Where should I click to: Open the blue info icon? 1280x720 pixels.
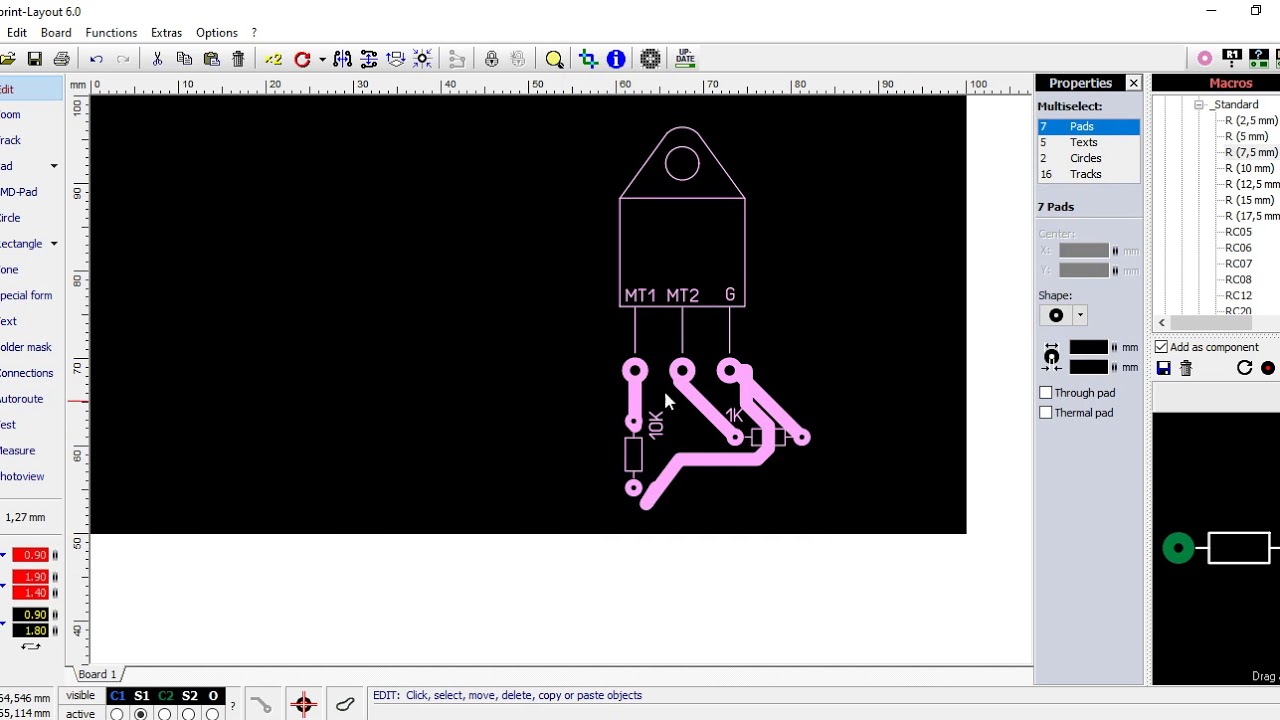click(616, 59)
